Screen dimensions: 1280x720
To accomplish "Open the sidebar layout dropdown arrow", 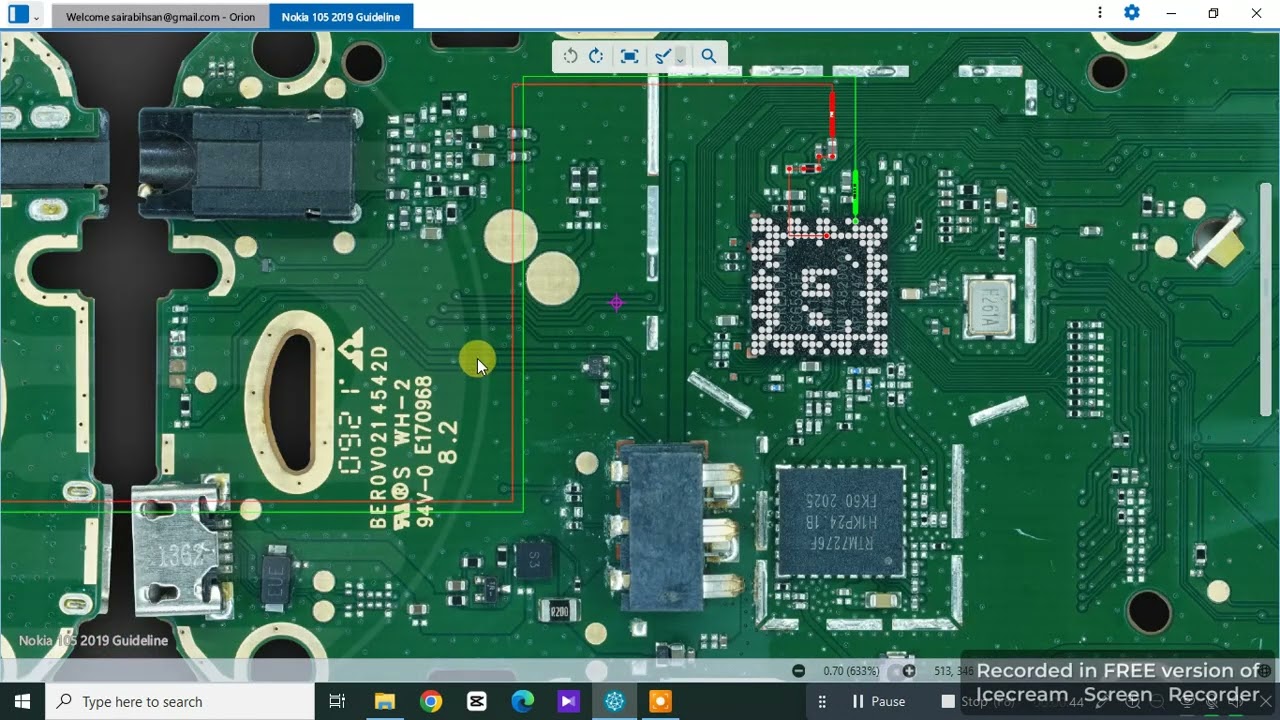I will [36, 17].
